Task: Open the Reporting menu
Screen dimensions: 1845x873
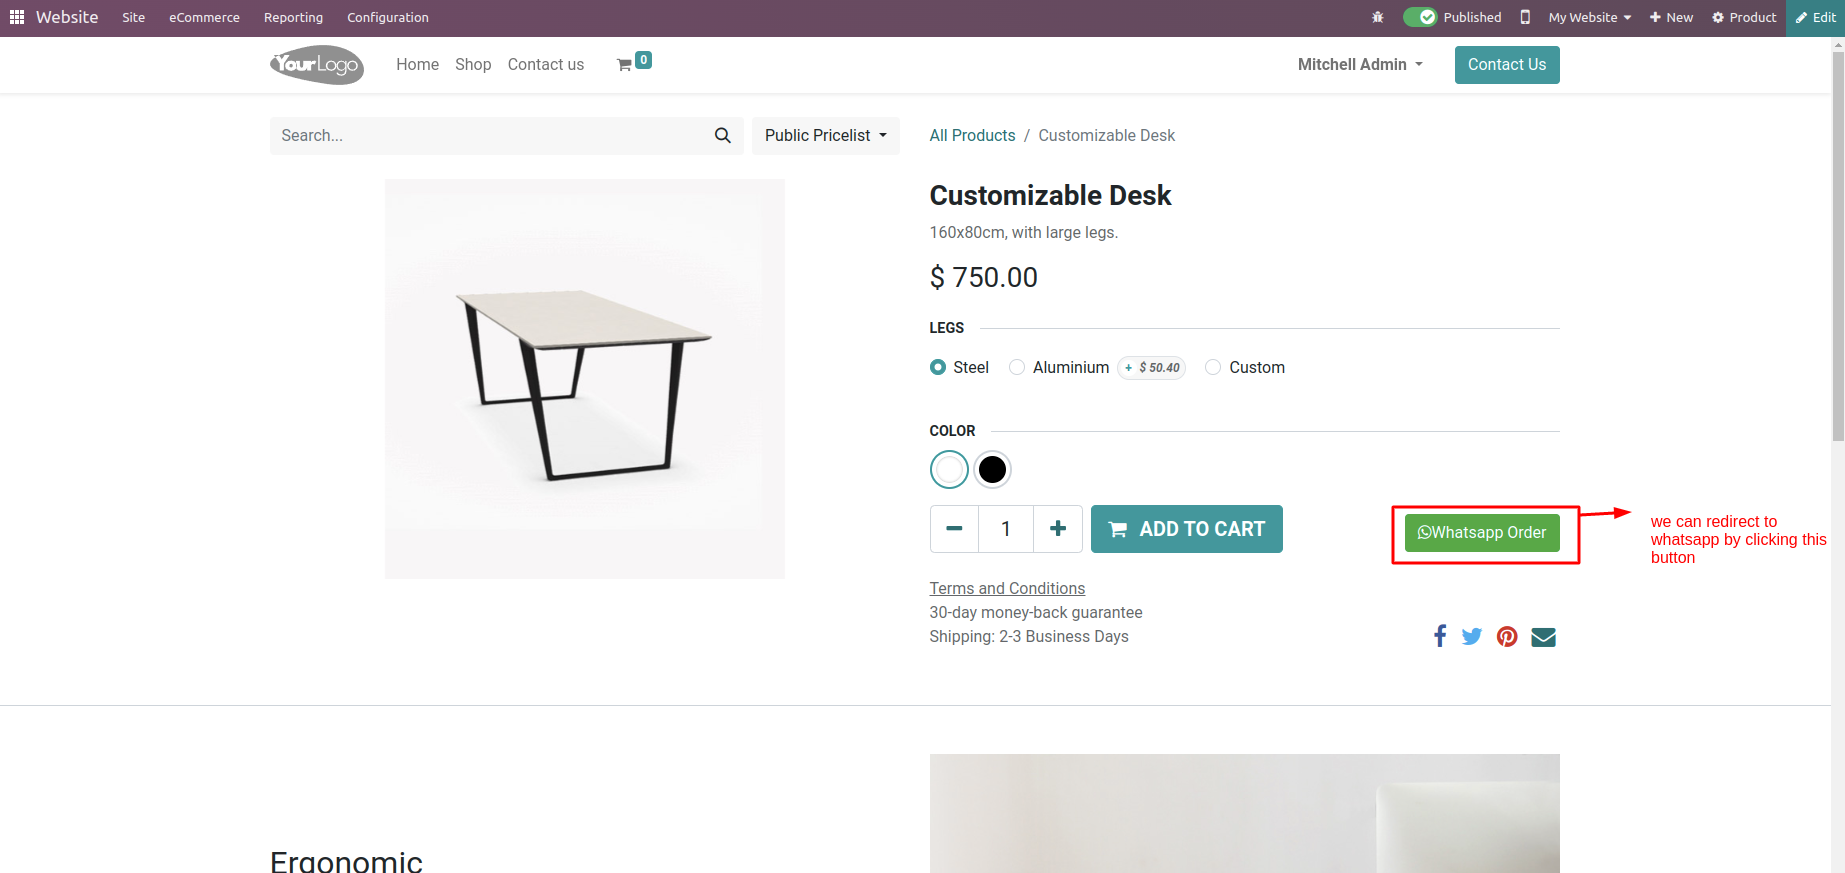Action: pyautogui.click(x=293, y=17)
